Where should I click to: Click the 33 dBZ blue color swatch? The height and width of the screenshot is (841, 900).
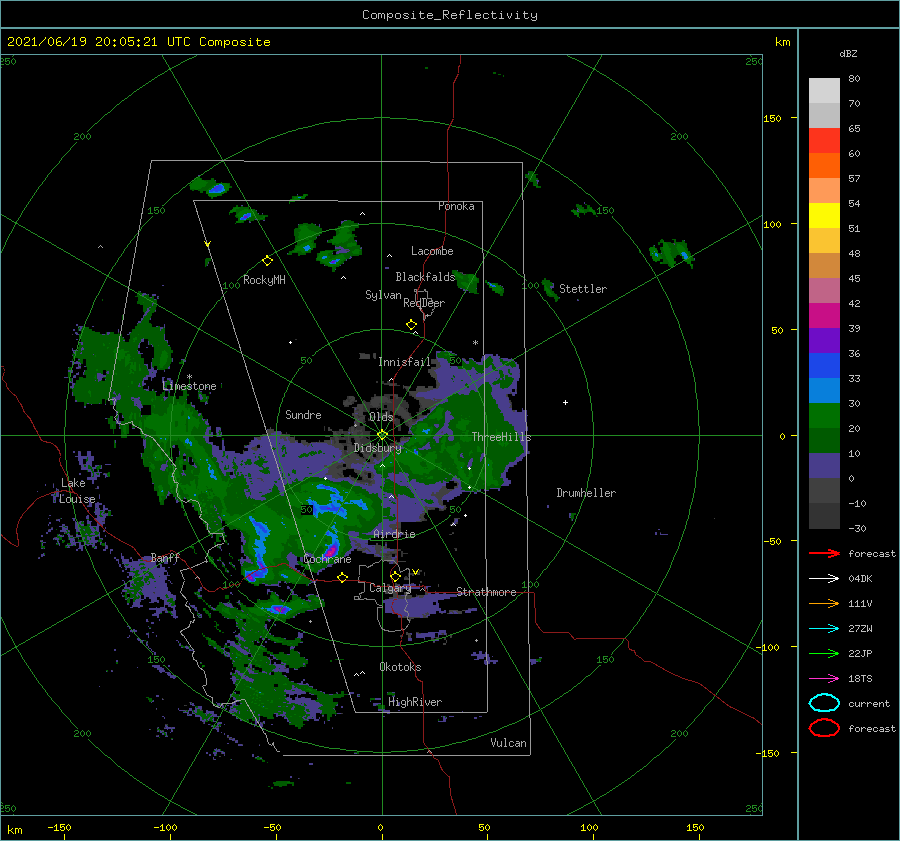point(824,366)
